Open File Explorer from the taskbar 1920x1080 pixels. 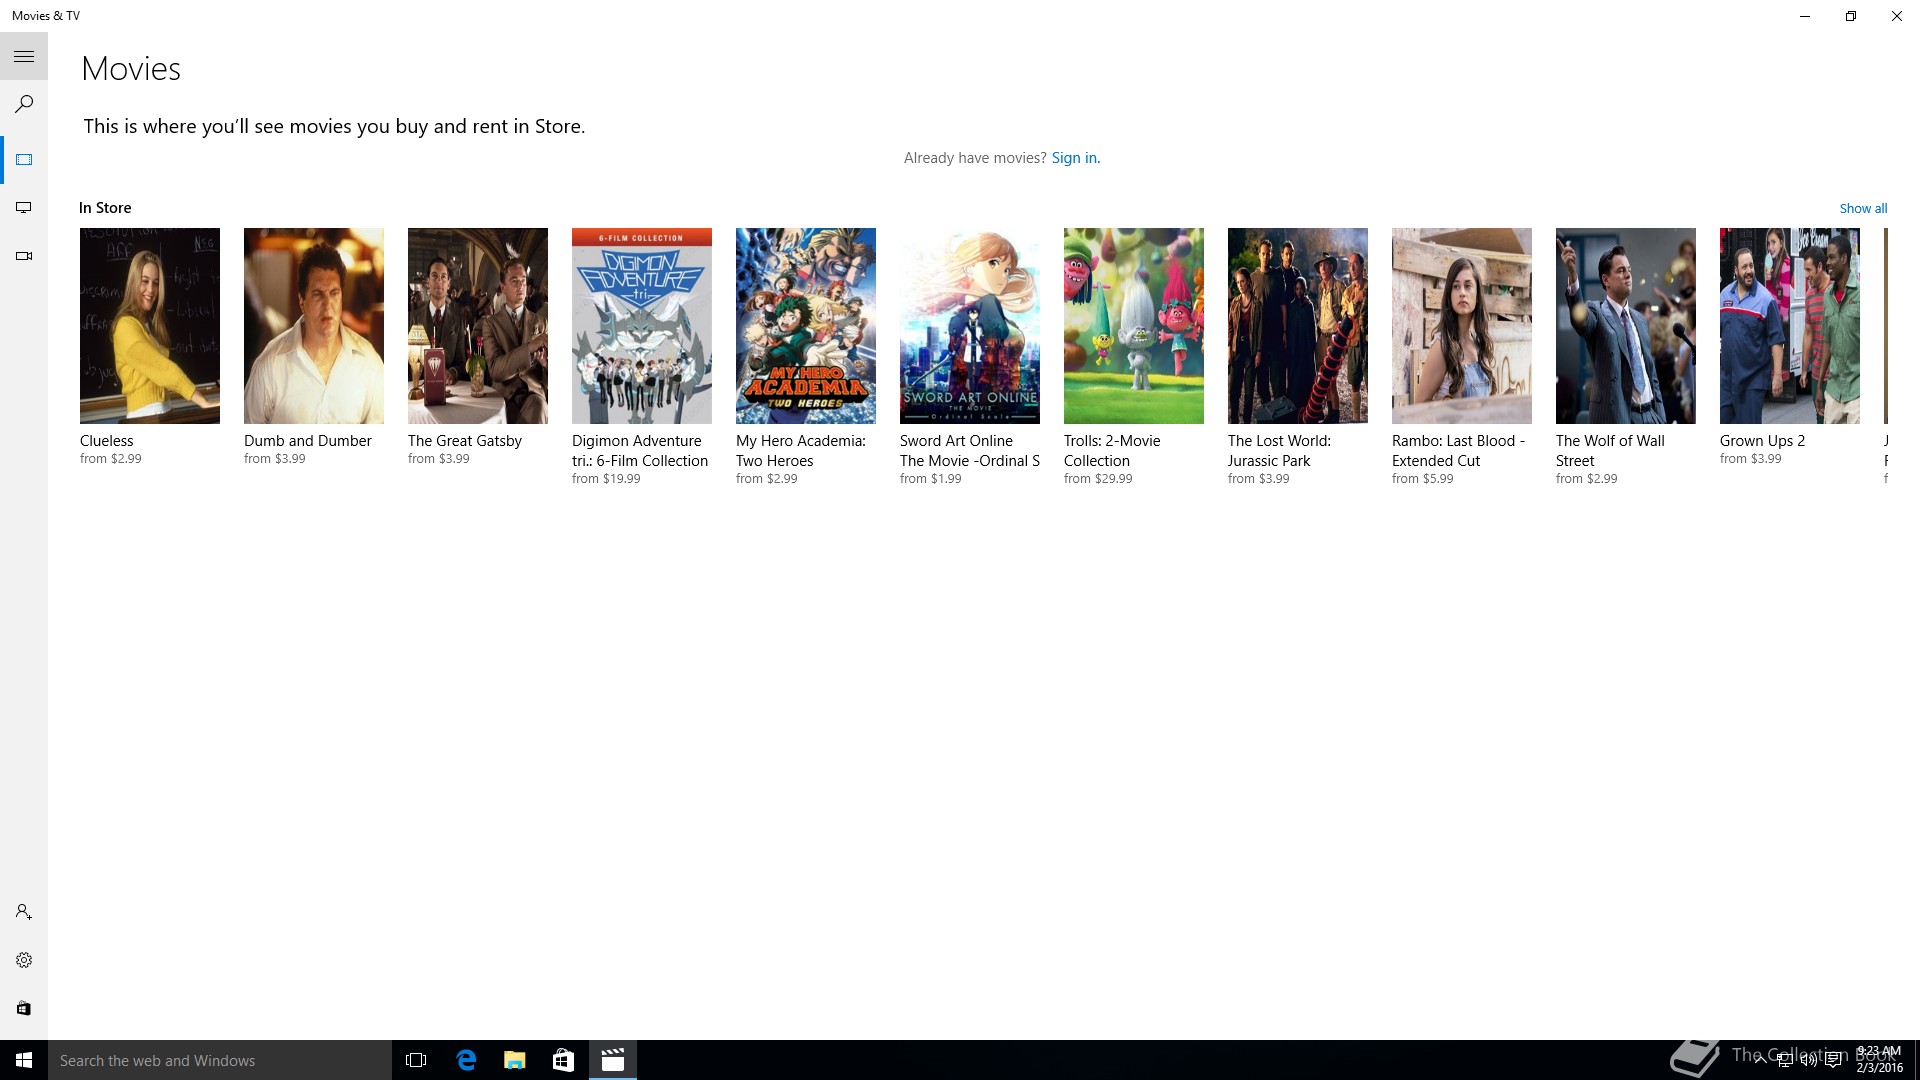coord(515,1060)
